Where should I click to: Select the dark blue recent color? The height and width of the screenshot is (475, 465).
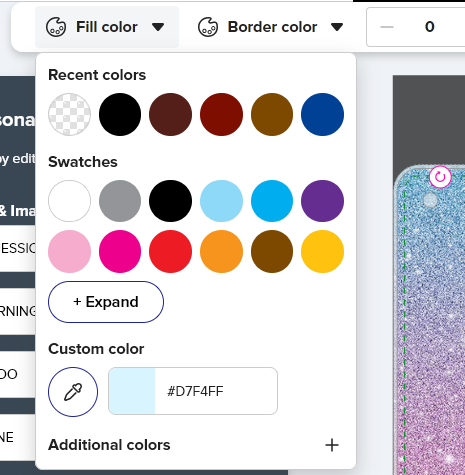322,114
